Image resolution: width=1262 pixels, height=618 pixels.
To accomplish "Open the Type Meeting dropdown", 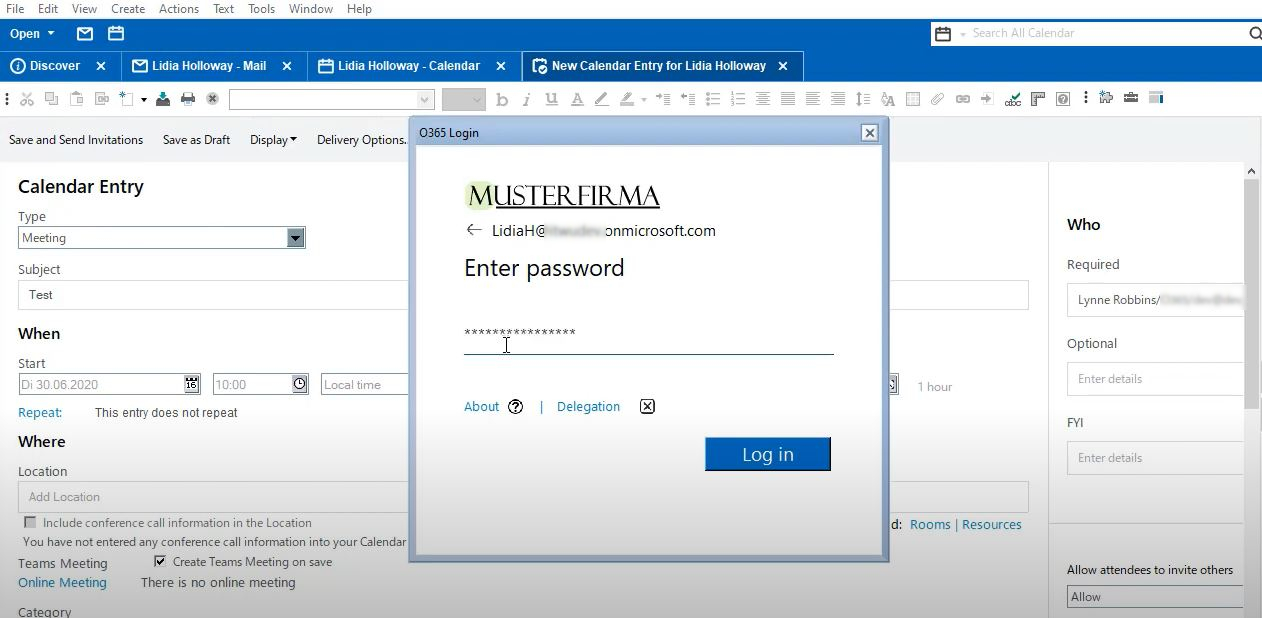I will click(295, 238).
